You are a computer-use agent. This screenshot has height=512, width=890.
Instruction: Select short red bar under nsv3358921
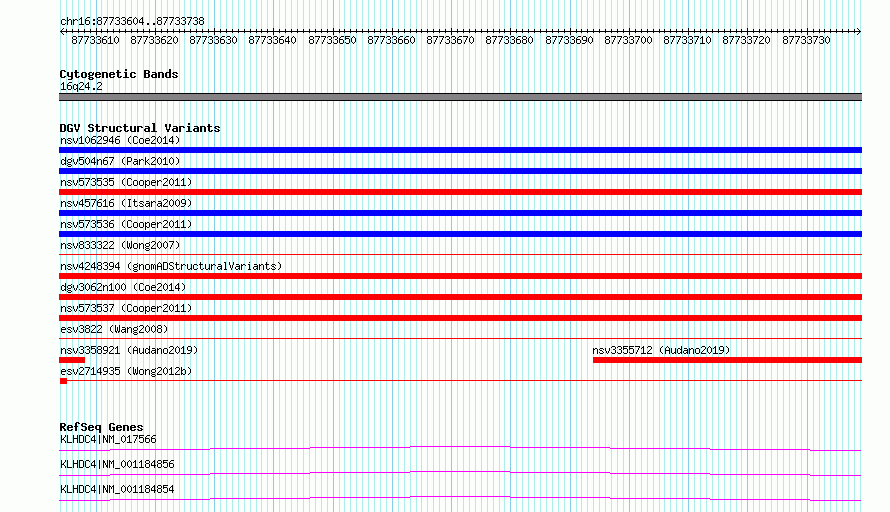[72, 360]
